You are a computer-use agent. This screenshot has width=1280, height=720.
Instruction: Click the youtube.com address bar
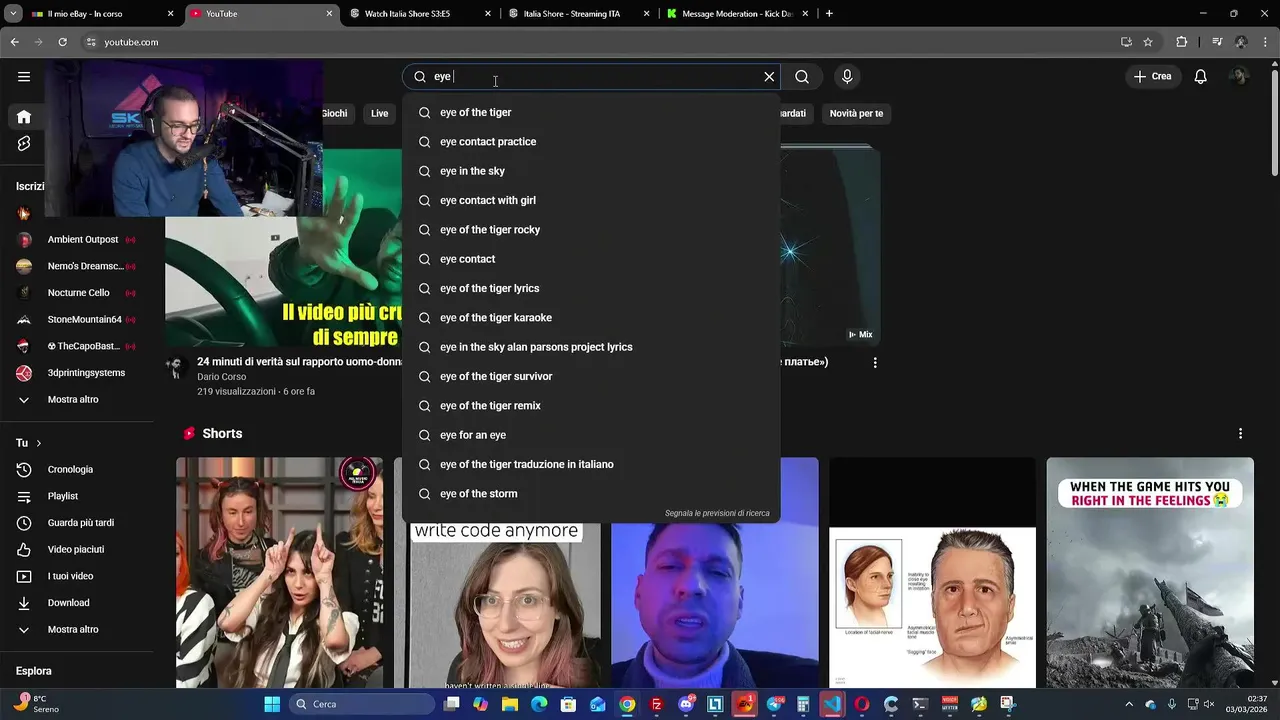click(x=600, y=42)
